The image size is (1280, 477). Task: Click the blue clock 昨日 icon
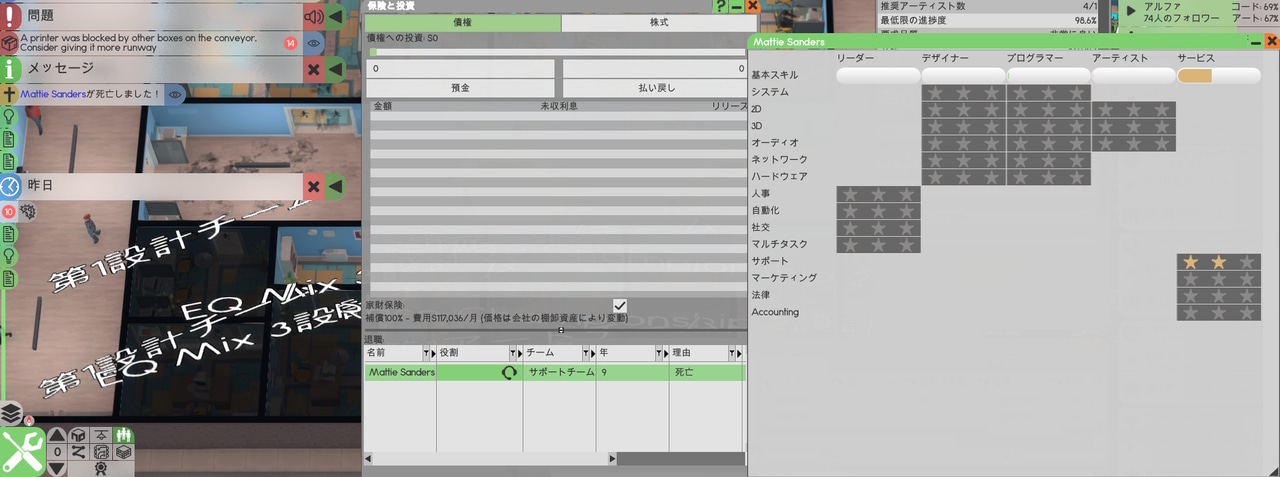[10, 186]
